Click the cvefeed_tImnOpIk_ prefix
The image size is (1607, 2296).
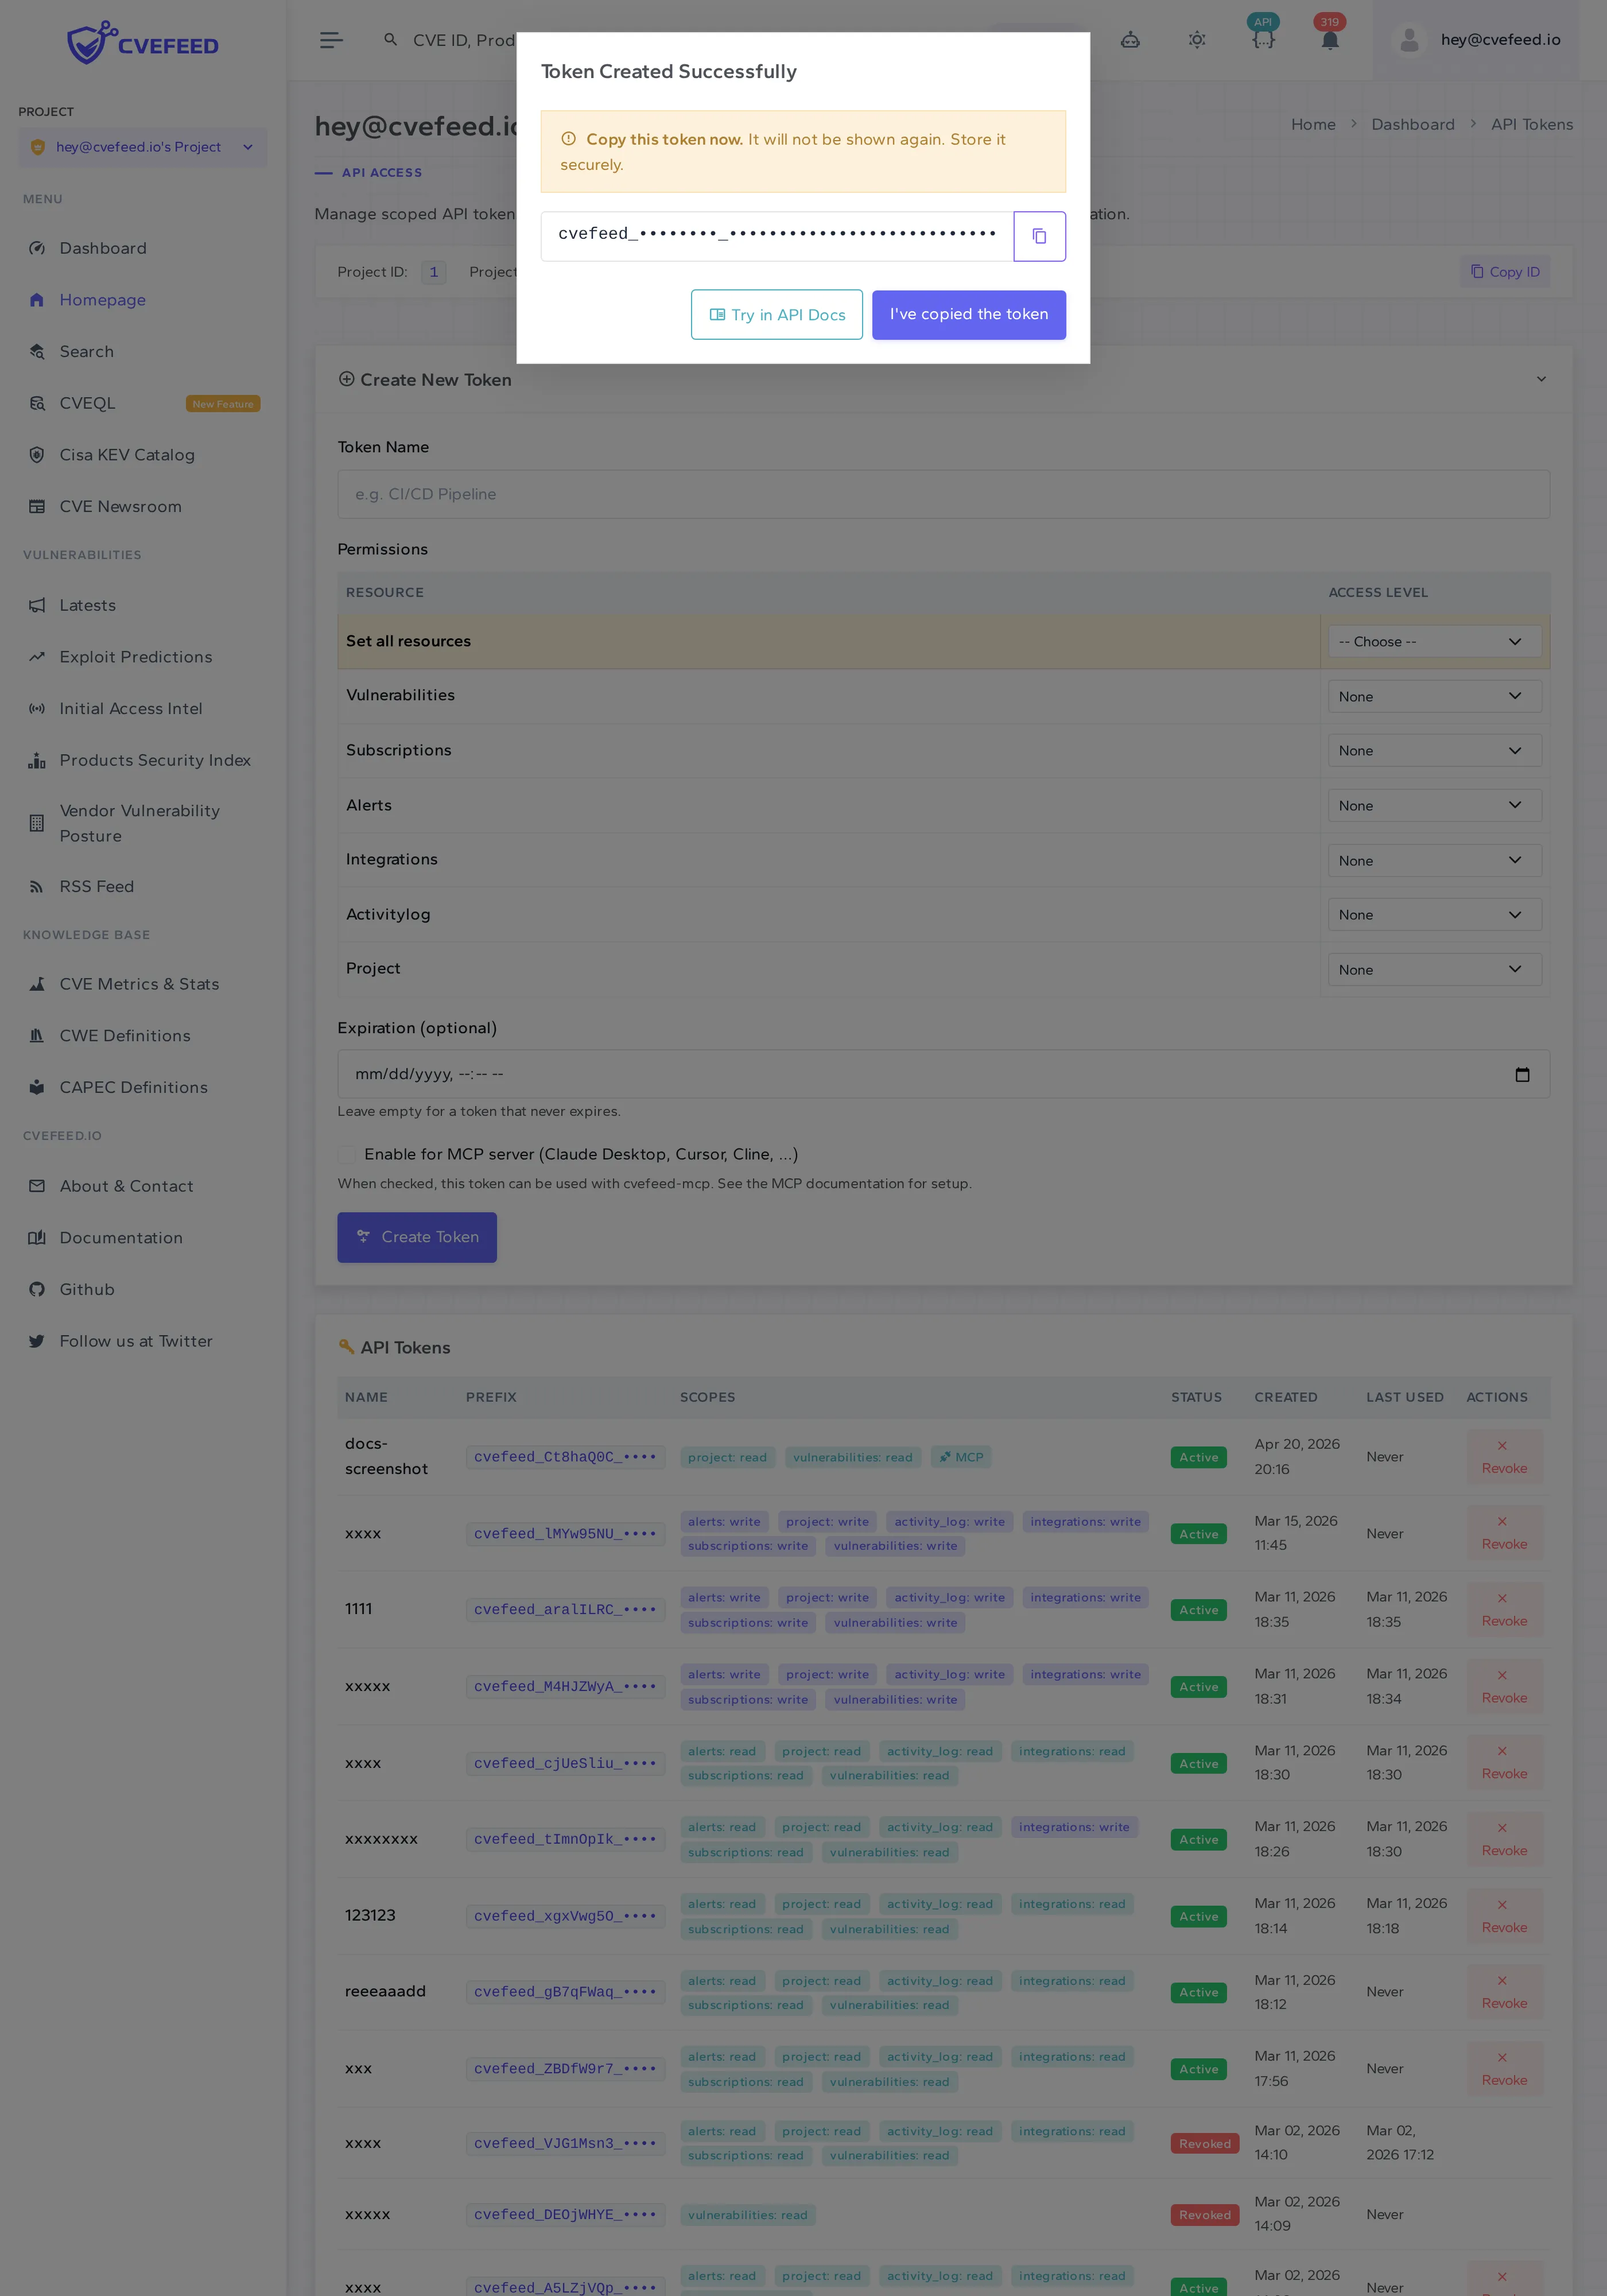click(565, 1839)
